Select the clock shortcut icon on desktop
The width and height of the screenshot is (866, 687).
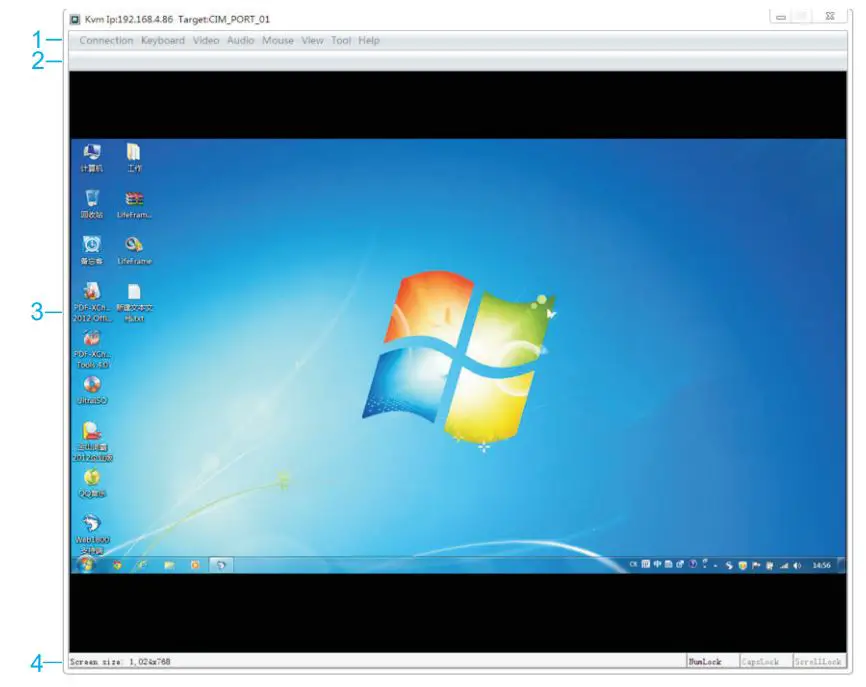(92, 251)
